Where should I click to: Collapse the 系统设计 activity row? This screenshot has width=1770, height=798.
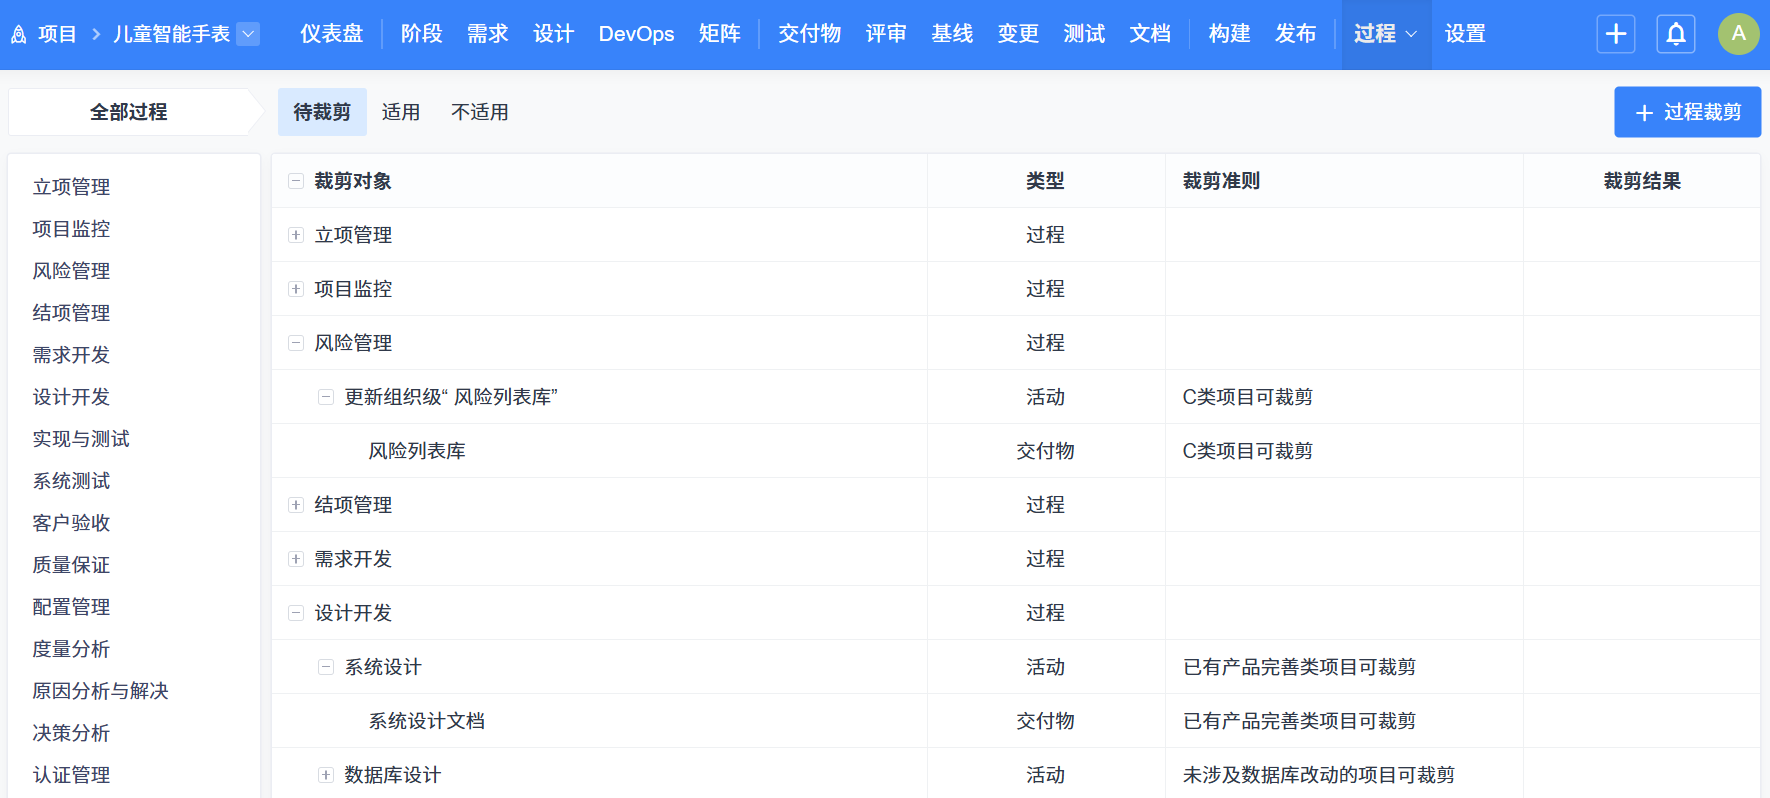(326, 667)
